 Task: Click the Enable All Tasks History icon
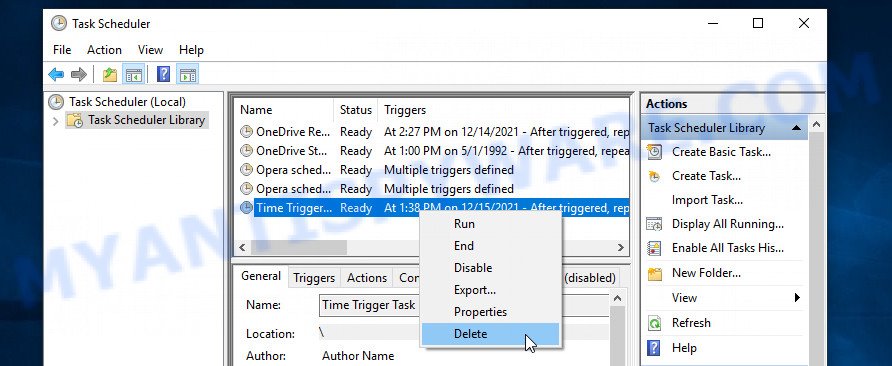pyautogui.click(x=655, y=248)
